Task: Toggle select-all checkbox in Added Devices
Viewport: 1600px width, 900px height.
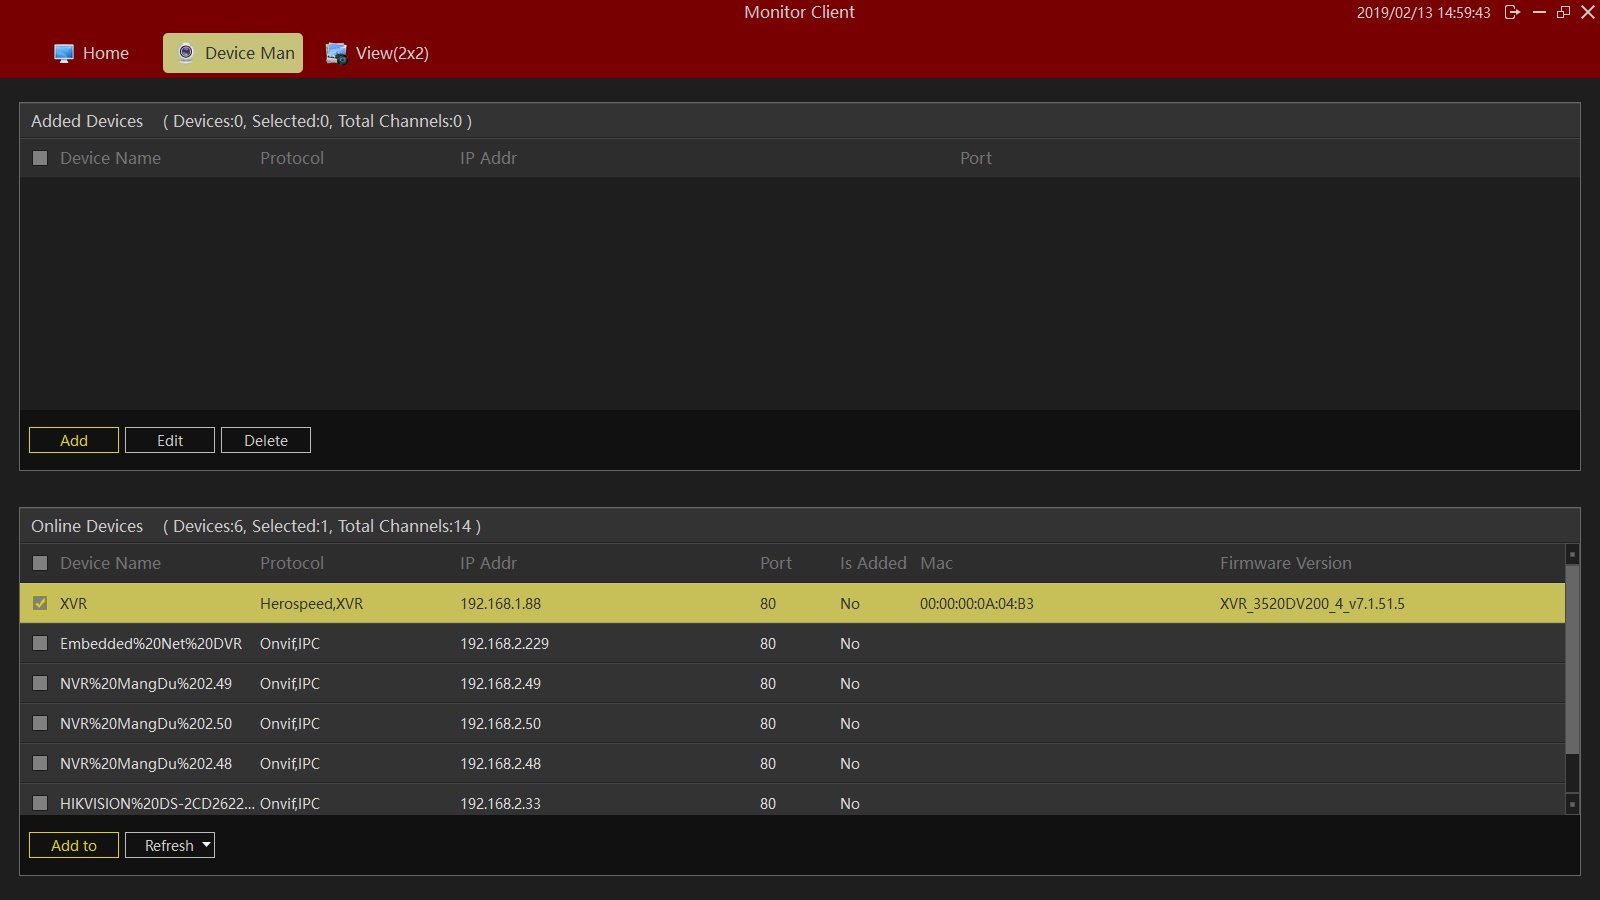Action: [40, 158]
